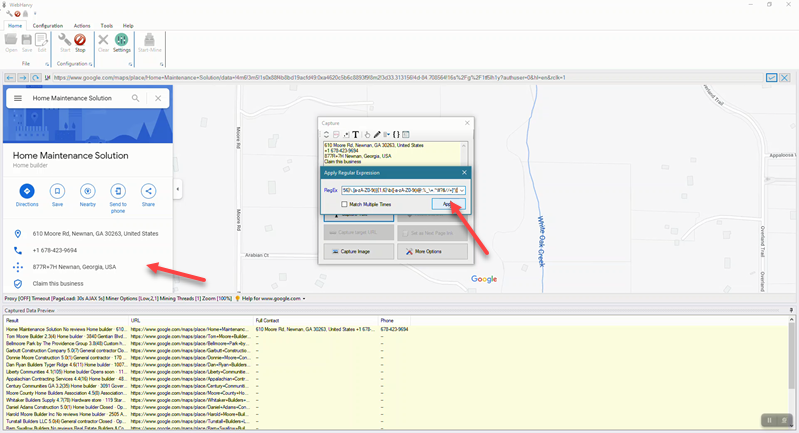Click the Share icon in Maps panel
799x433 pixels.
click(149, 191)
